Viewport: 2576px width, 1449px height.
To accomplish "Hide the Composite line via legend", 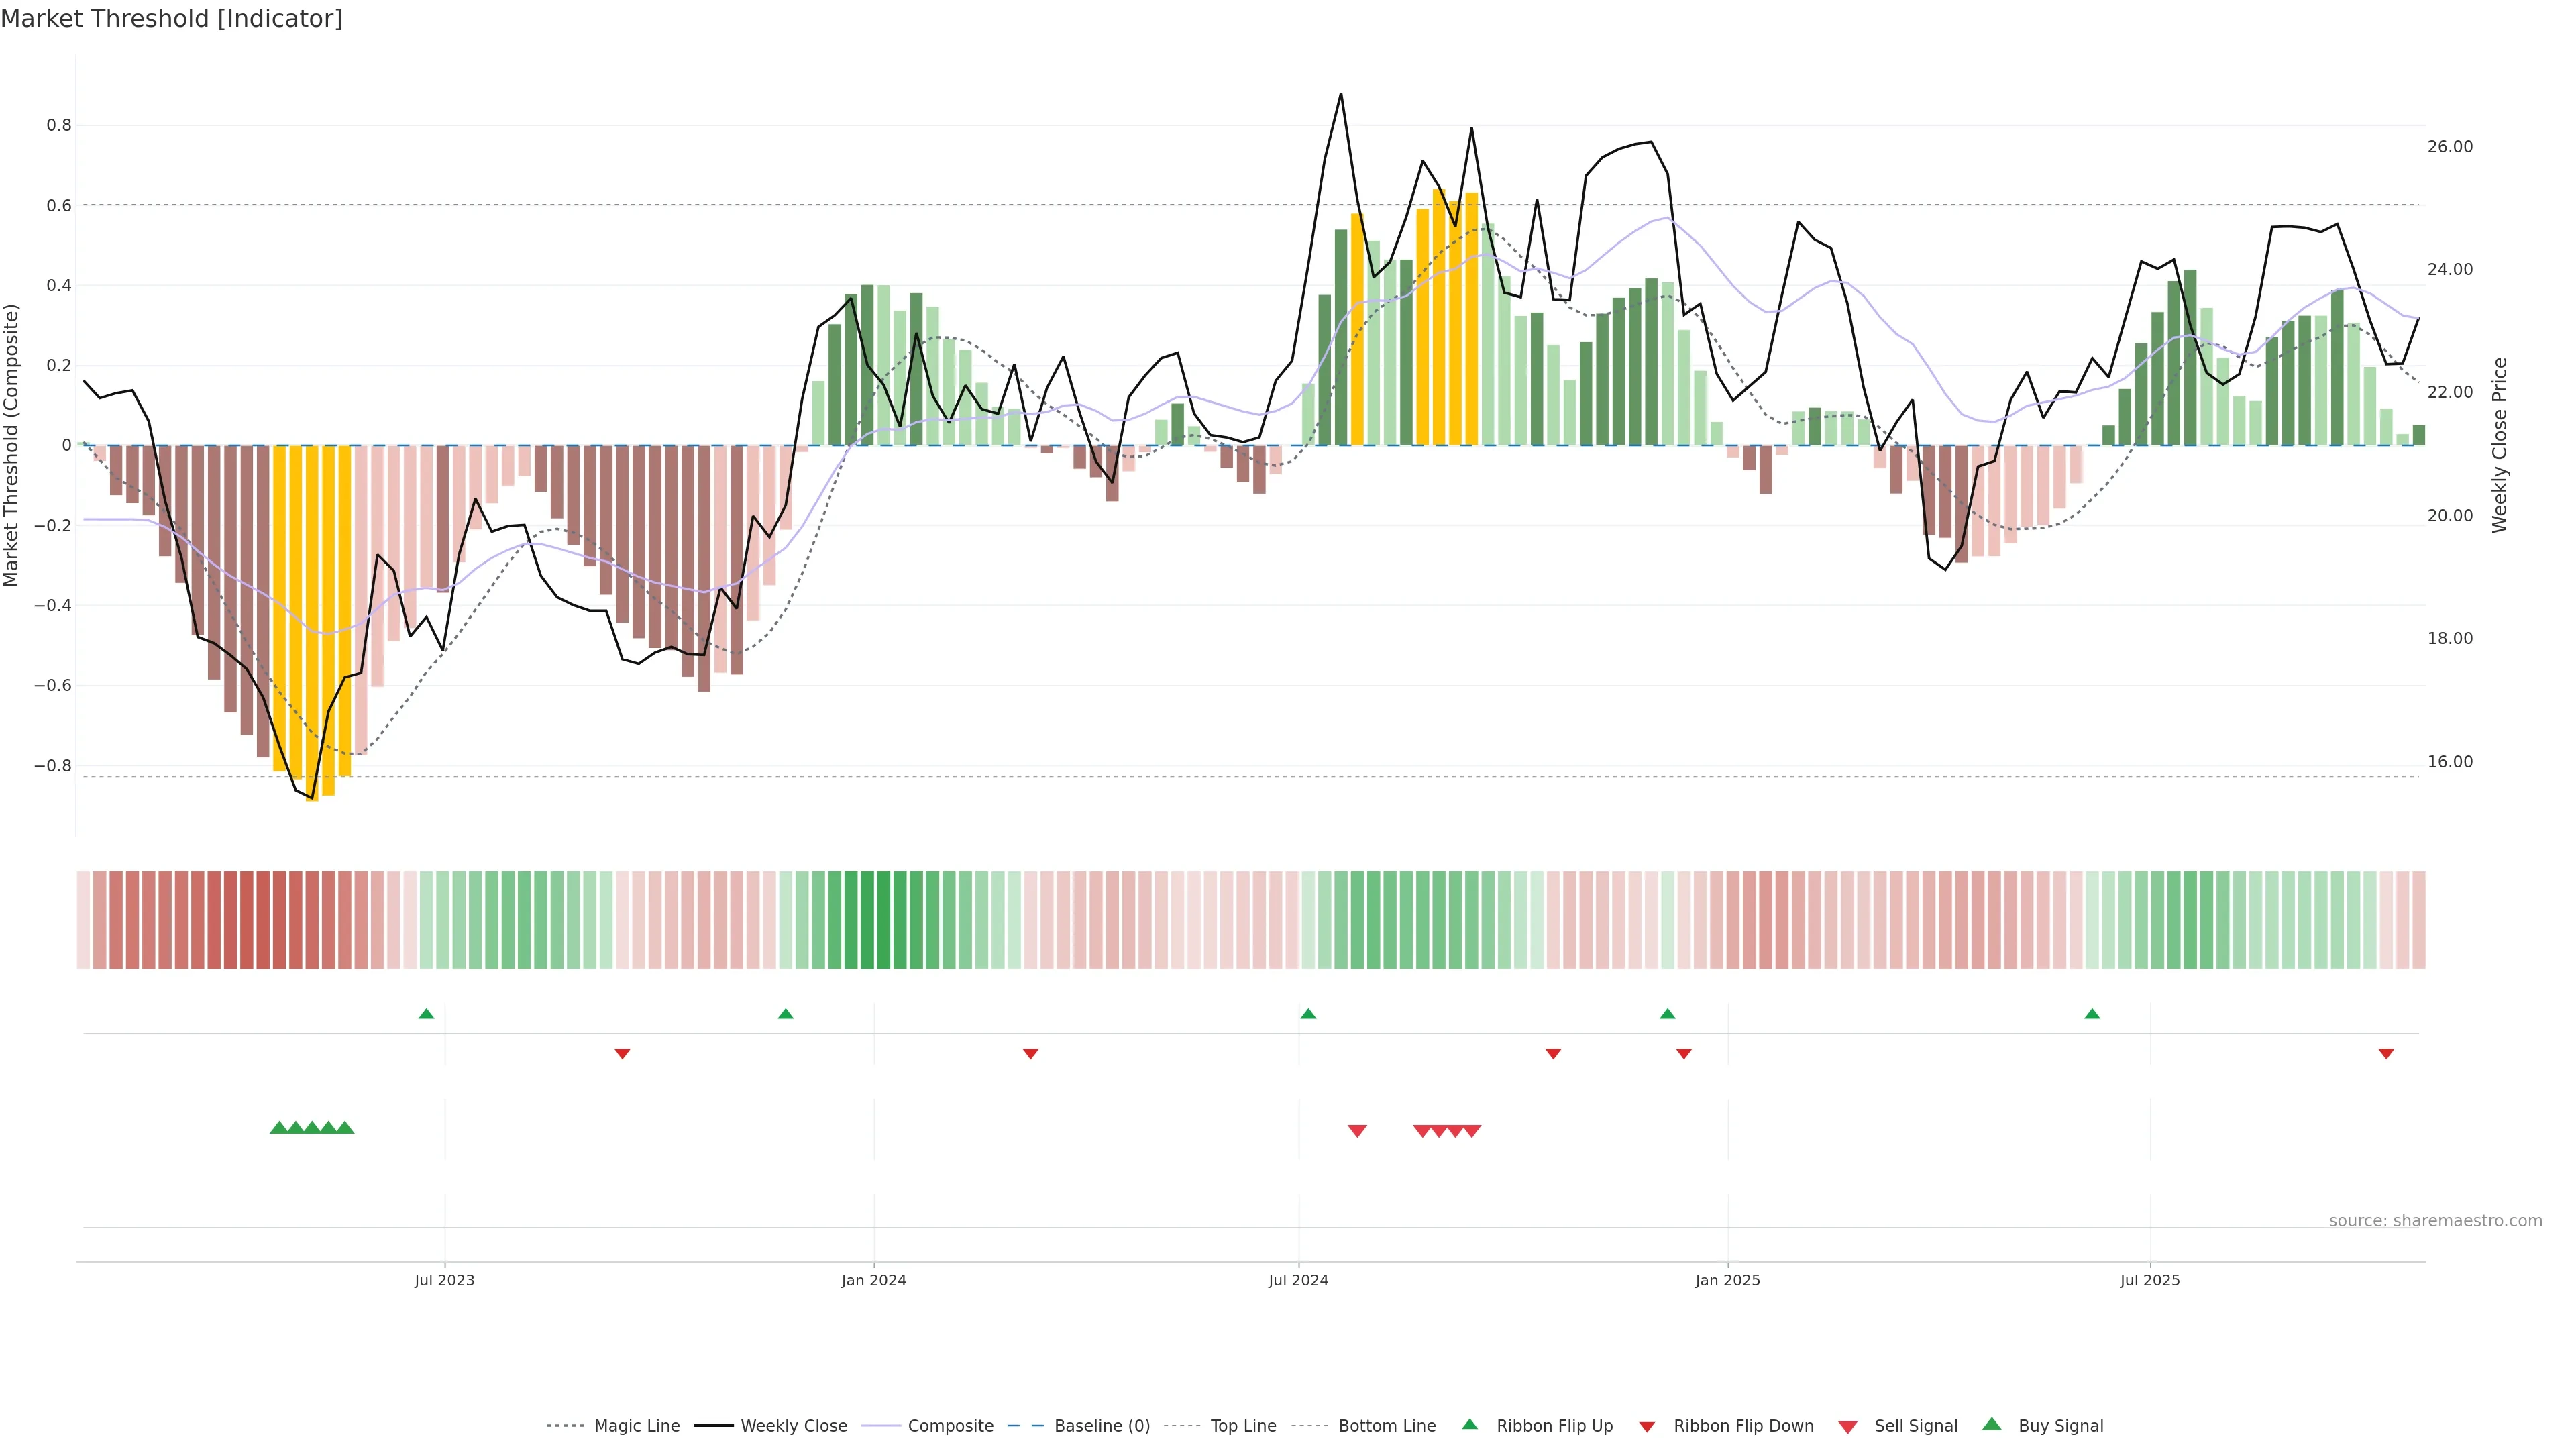I will (950, 1426).
